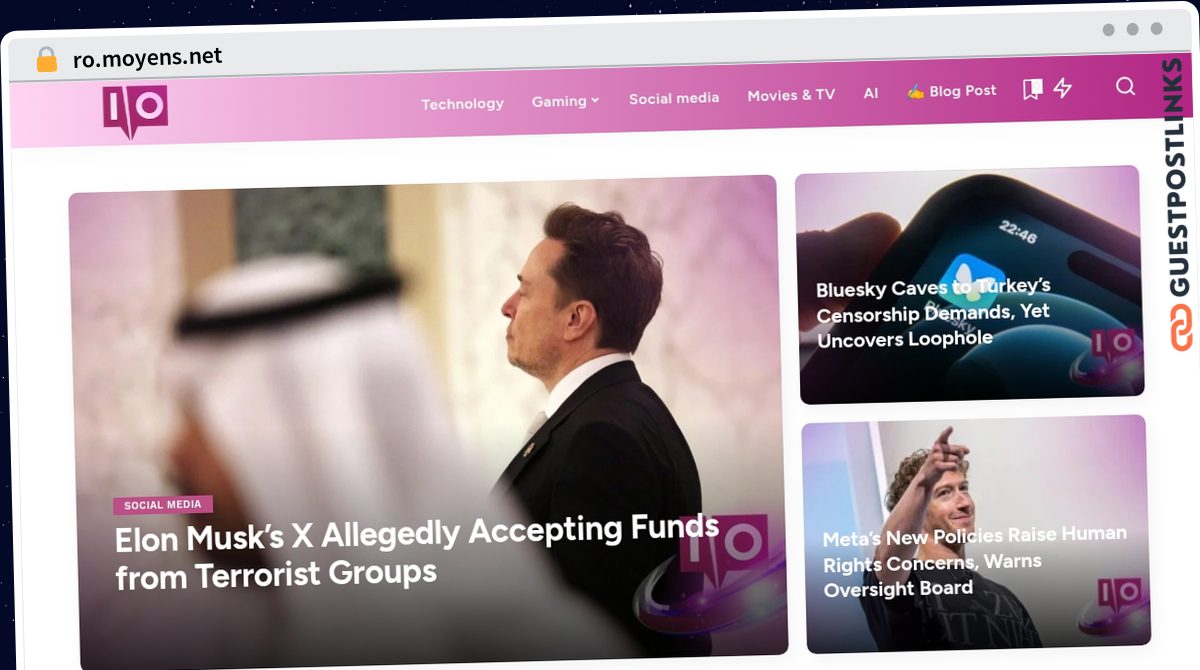Image resolution: width=1200 pixels, height=670 pixels.
Task: Open the bookmarks icon in navbar
Action: coord(1032,90)
